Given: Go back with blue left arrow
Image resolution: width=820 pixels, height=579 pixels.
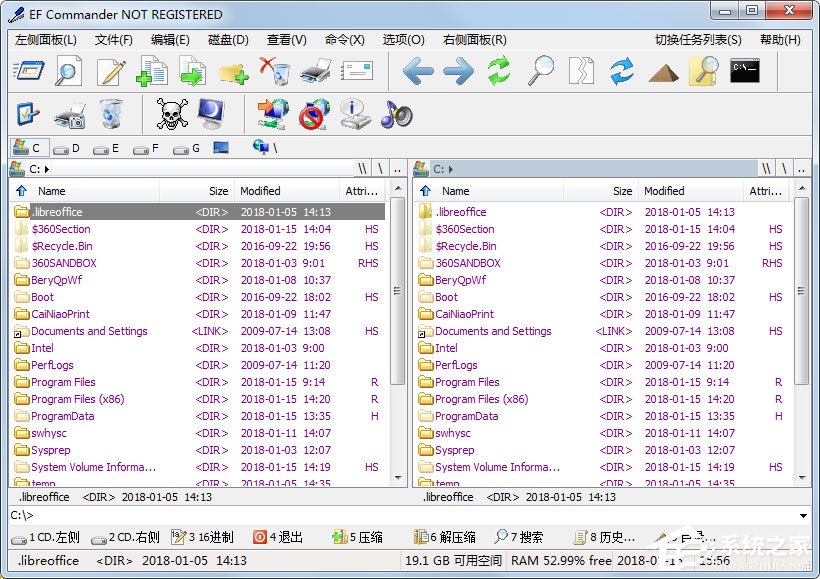Looking at the screenshot, I should (418, 71).
